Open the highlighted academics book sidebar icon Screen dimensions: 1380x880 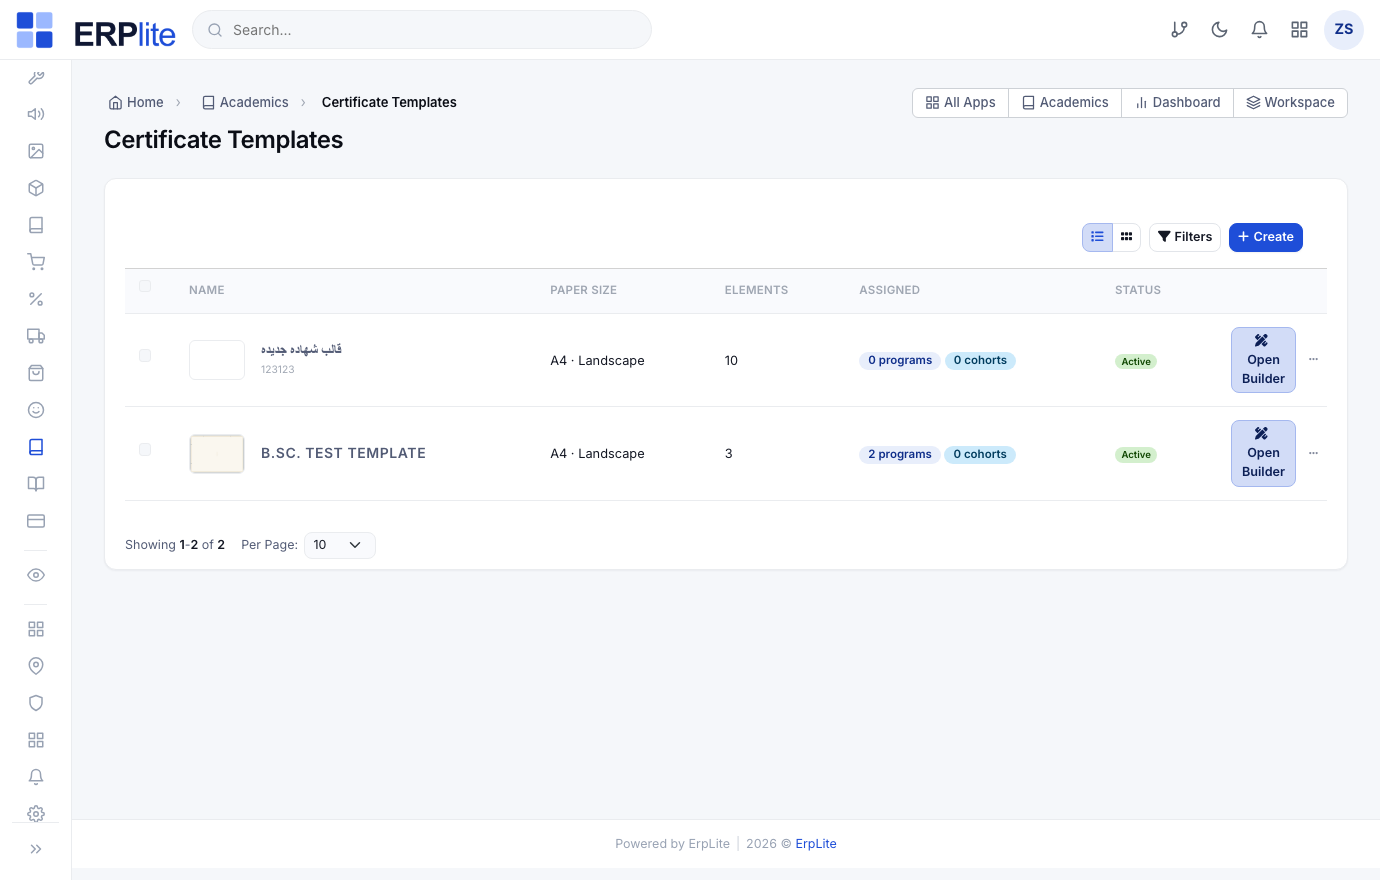pyautogui.click(x=36, y=447)
